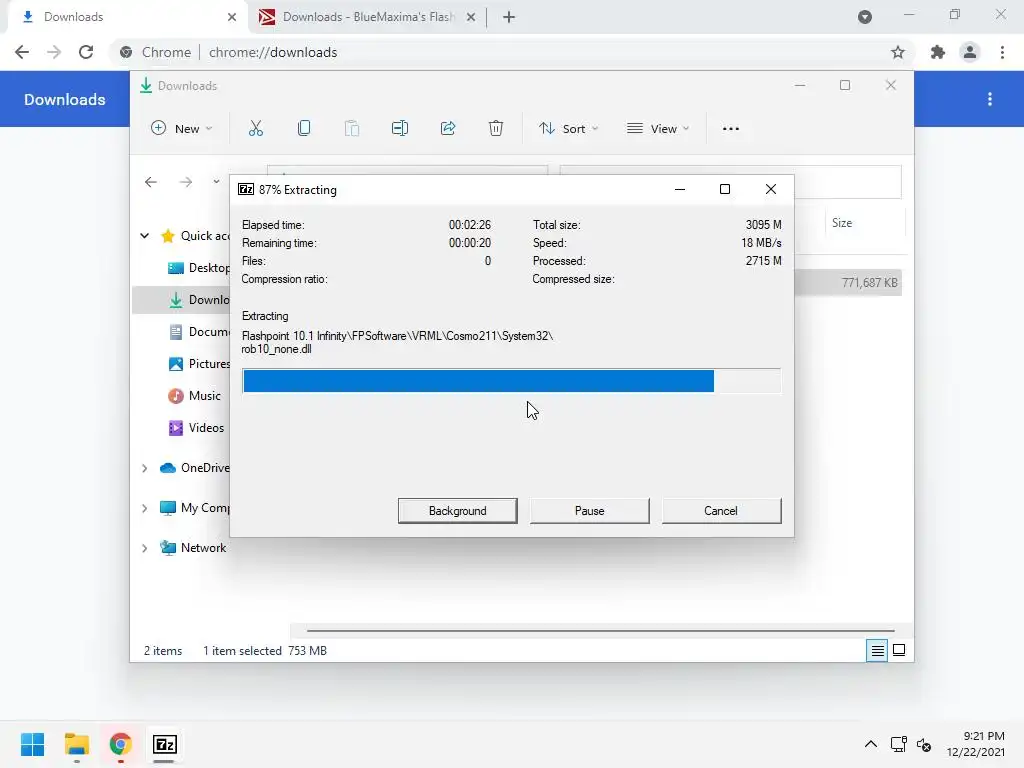The height and width of the screenshot is (768, 1024).
Task: Select Music in the navigation pane
Action: 195,396
